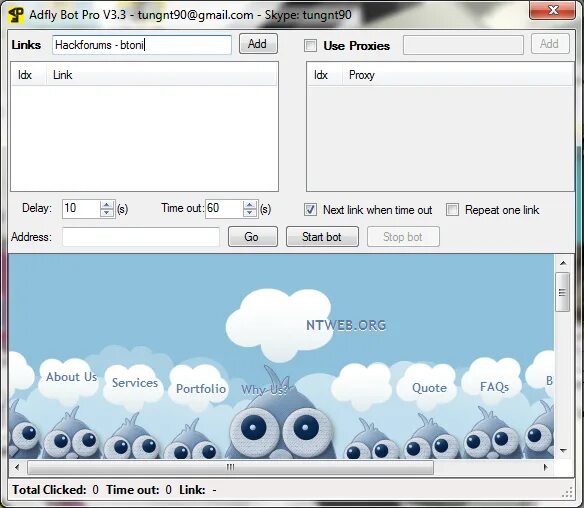Click the resize grip in status bar
Screen dimensions: 584x508
point(568,492)
